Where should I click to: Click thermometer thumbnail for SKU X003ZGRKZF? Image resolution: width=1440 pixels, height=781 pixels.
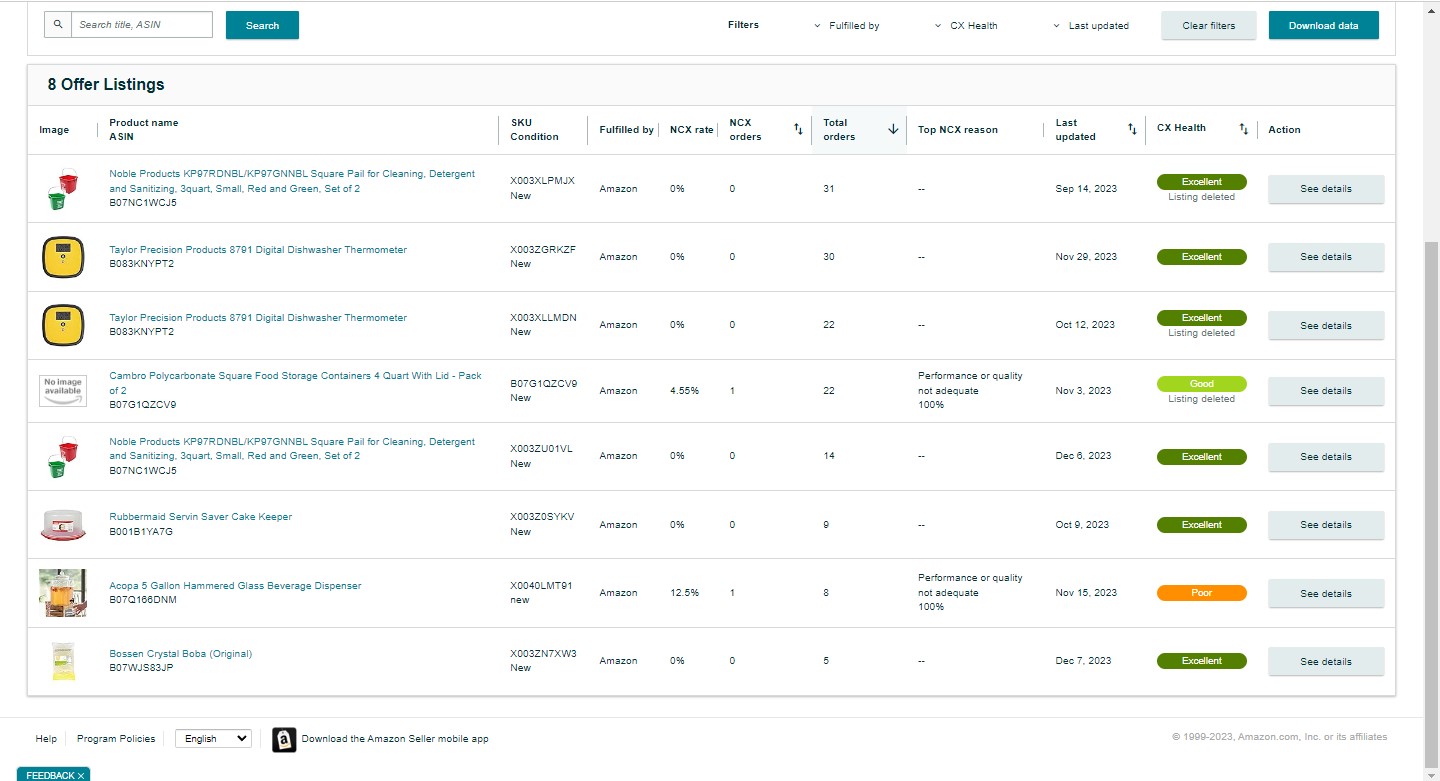point(63,257)
